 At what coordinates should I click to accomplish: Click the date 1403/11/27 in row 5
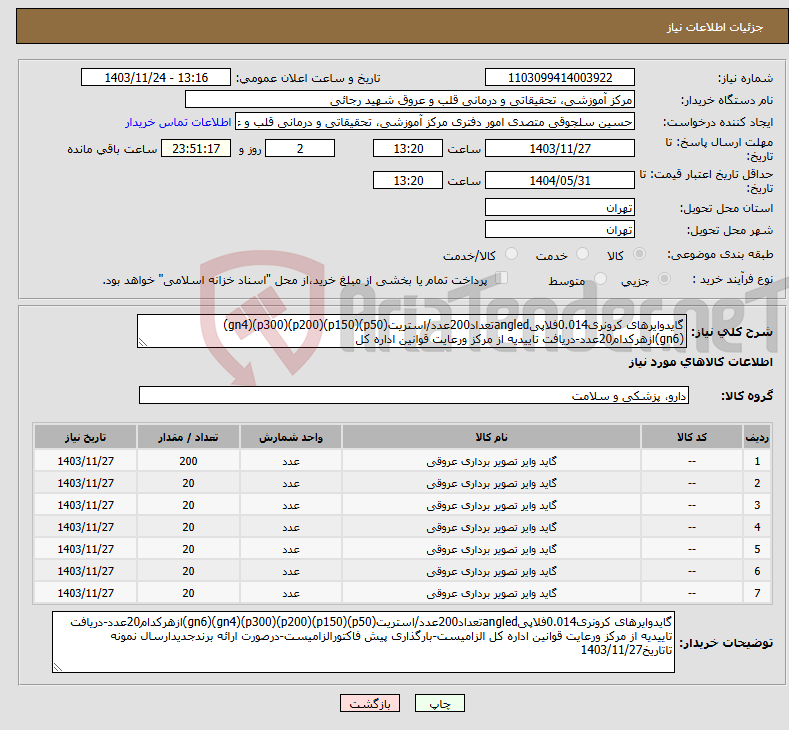[86, 549]
